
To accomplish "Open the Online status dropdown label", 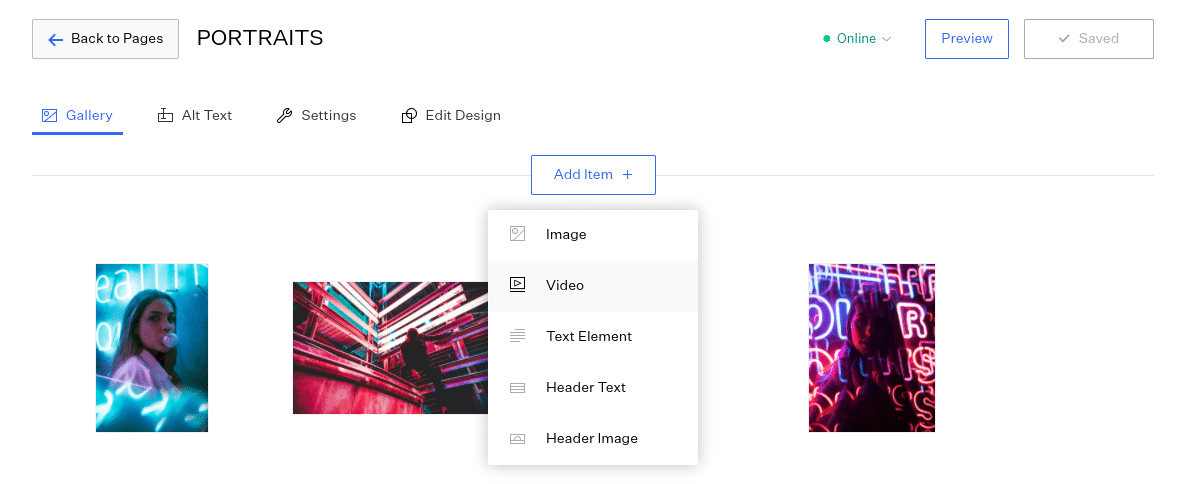I will [x=856, y=38].
